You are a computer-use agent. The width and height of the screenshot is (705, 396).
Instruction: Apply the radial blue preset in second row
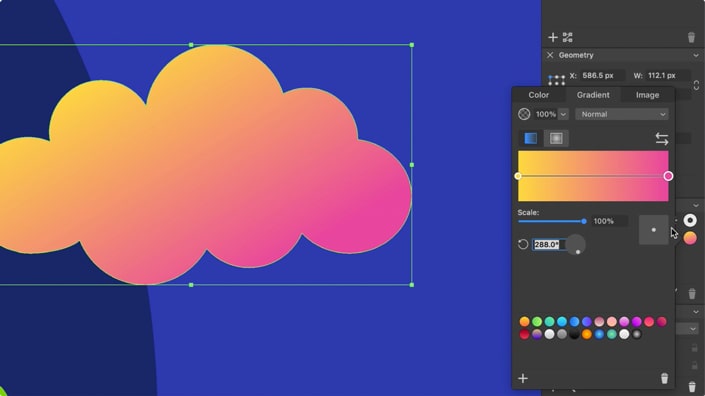(x=599, y=334)
